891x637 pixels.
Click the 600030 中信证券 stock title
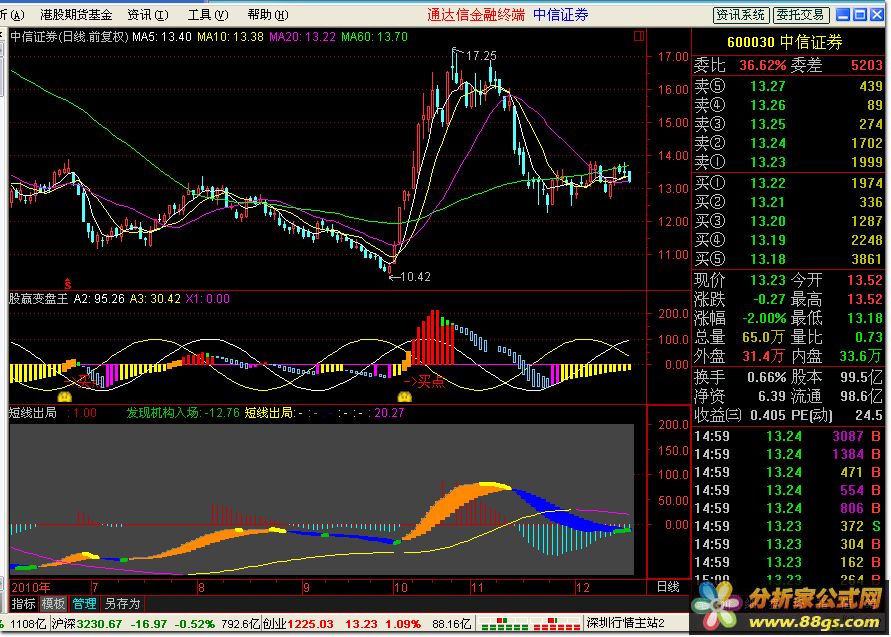[x=785, y=42]
